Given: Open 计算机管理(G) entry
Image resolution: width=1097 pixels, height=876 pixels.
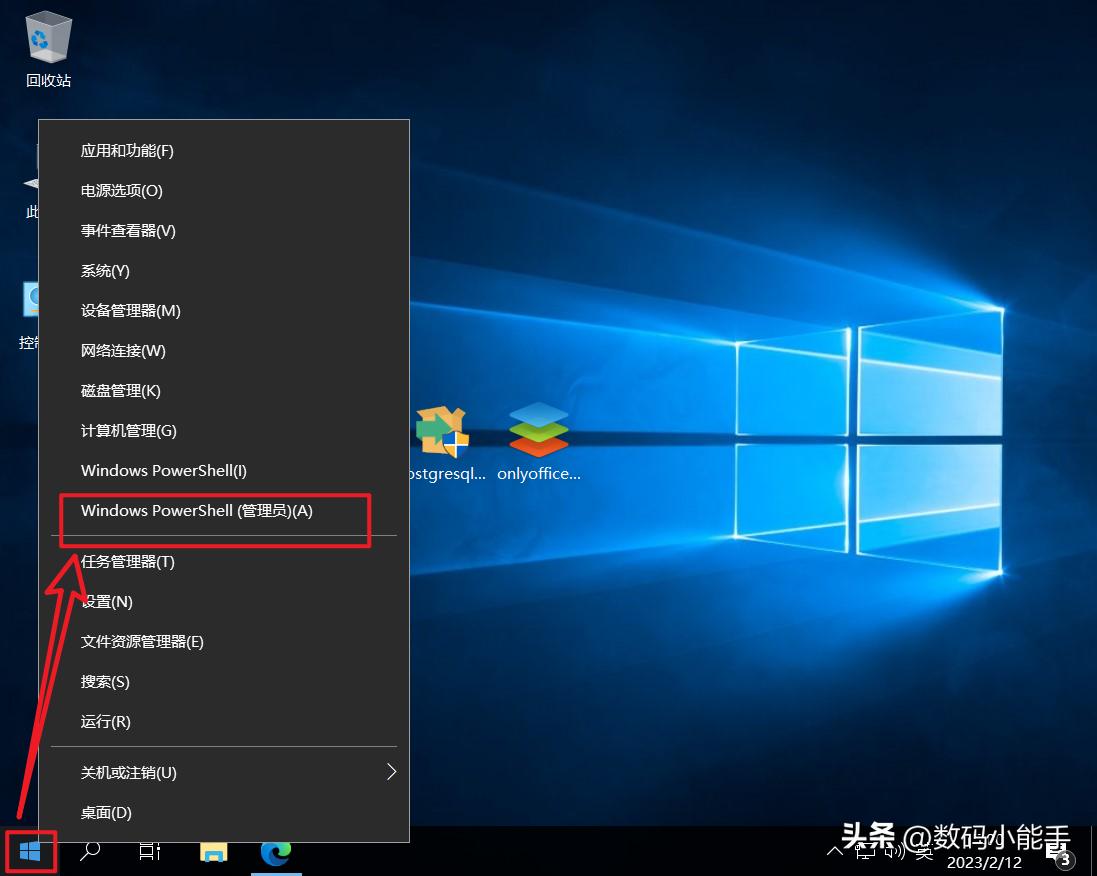Looking at the screenshot, I should [x=224, y=430].
